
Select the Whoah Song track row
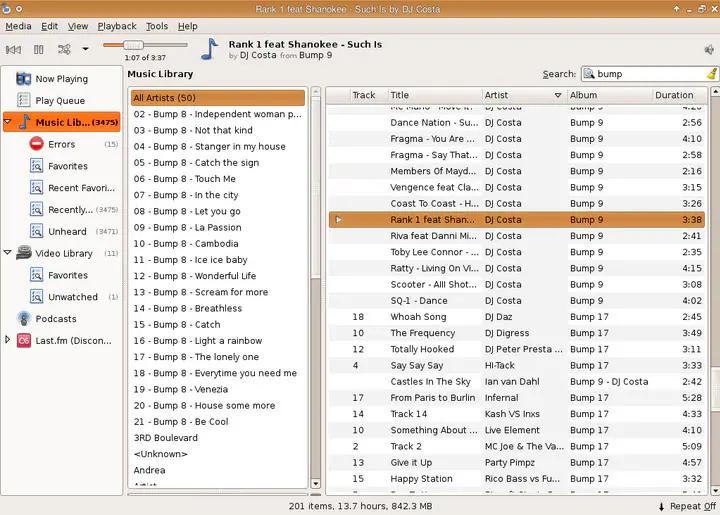[x=517, y=317]
